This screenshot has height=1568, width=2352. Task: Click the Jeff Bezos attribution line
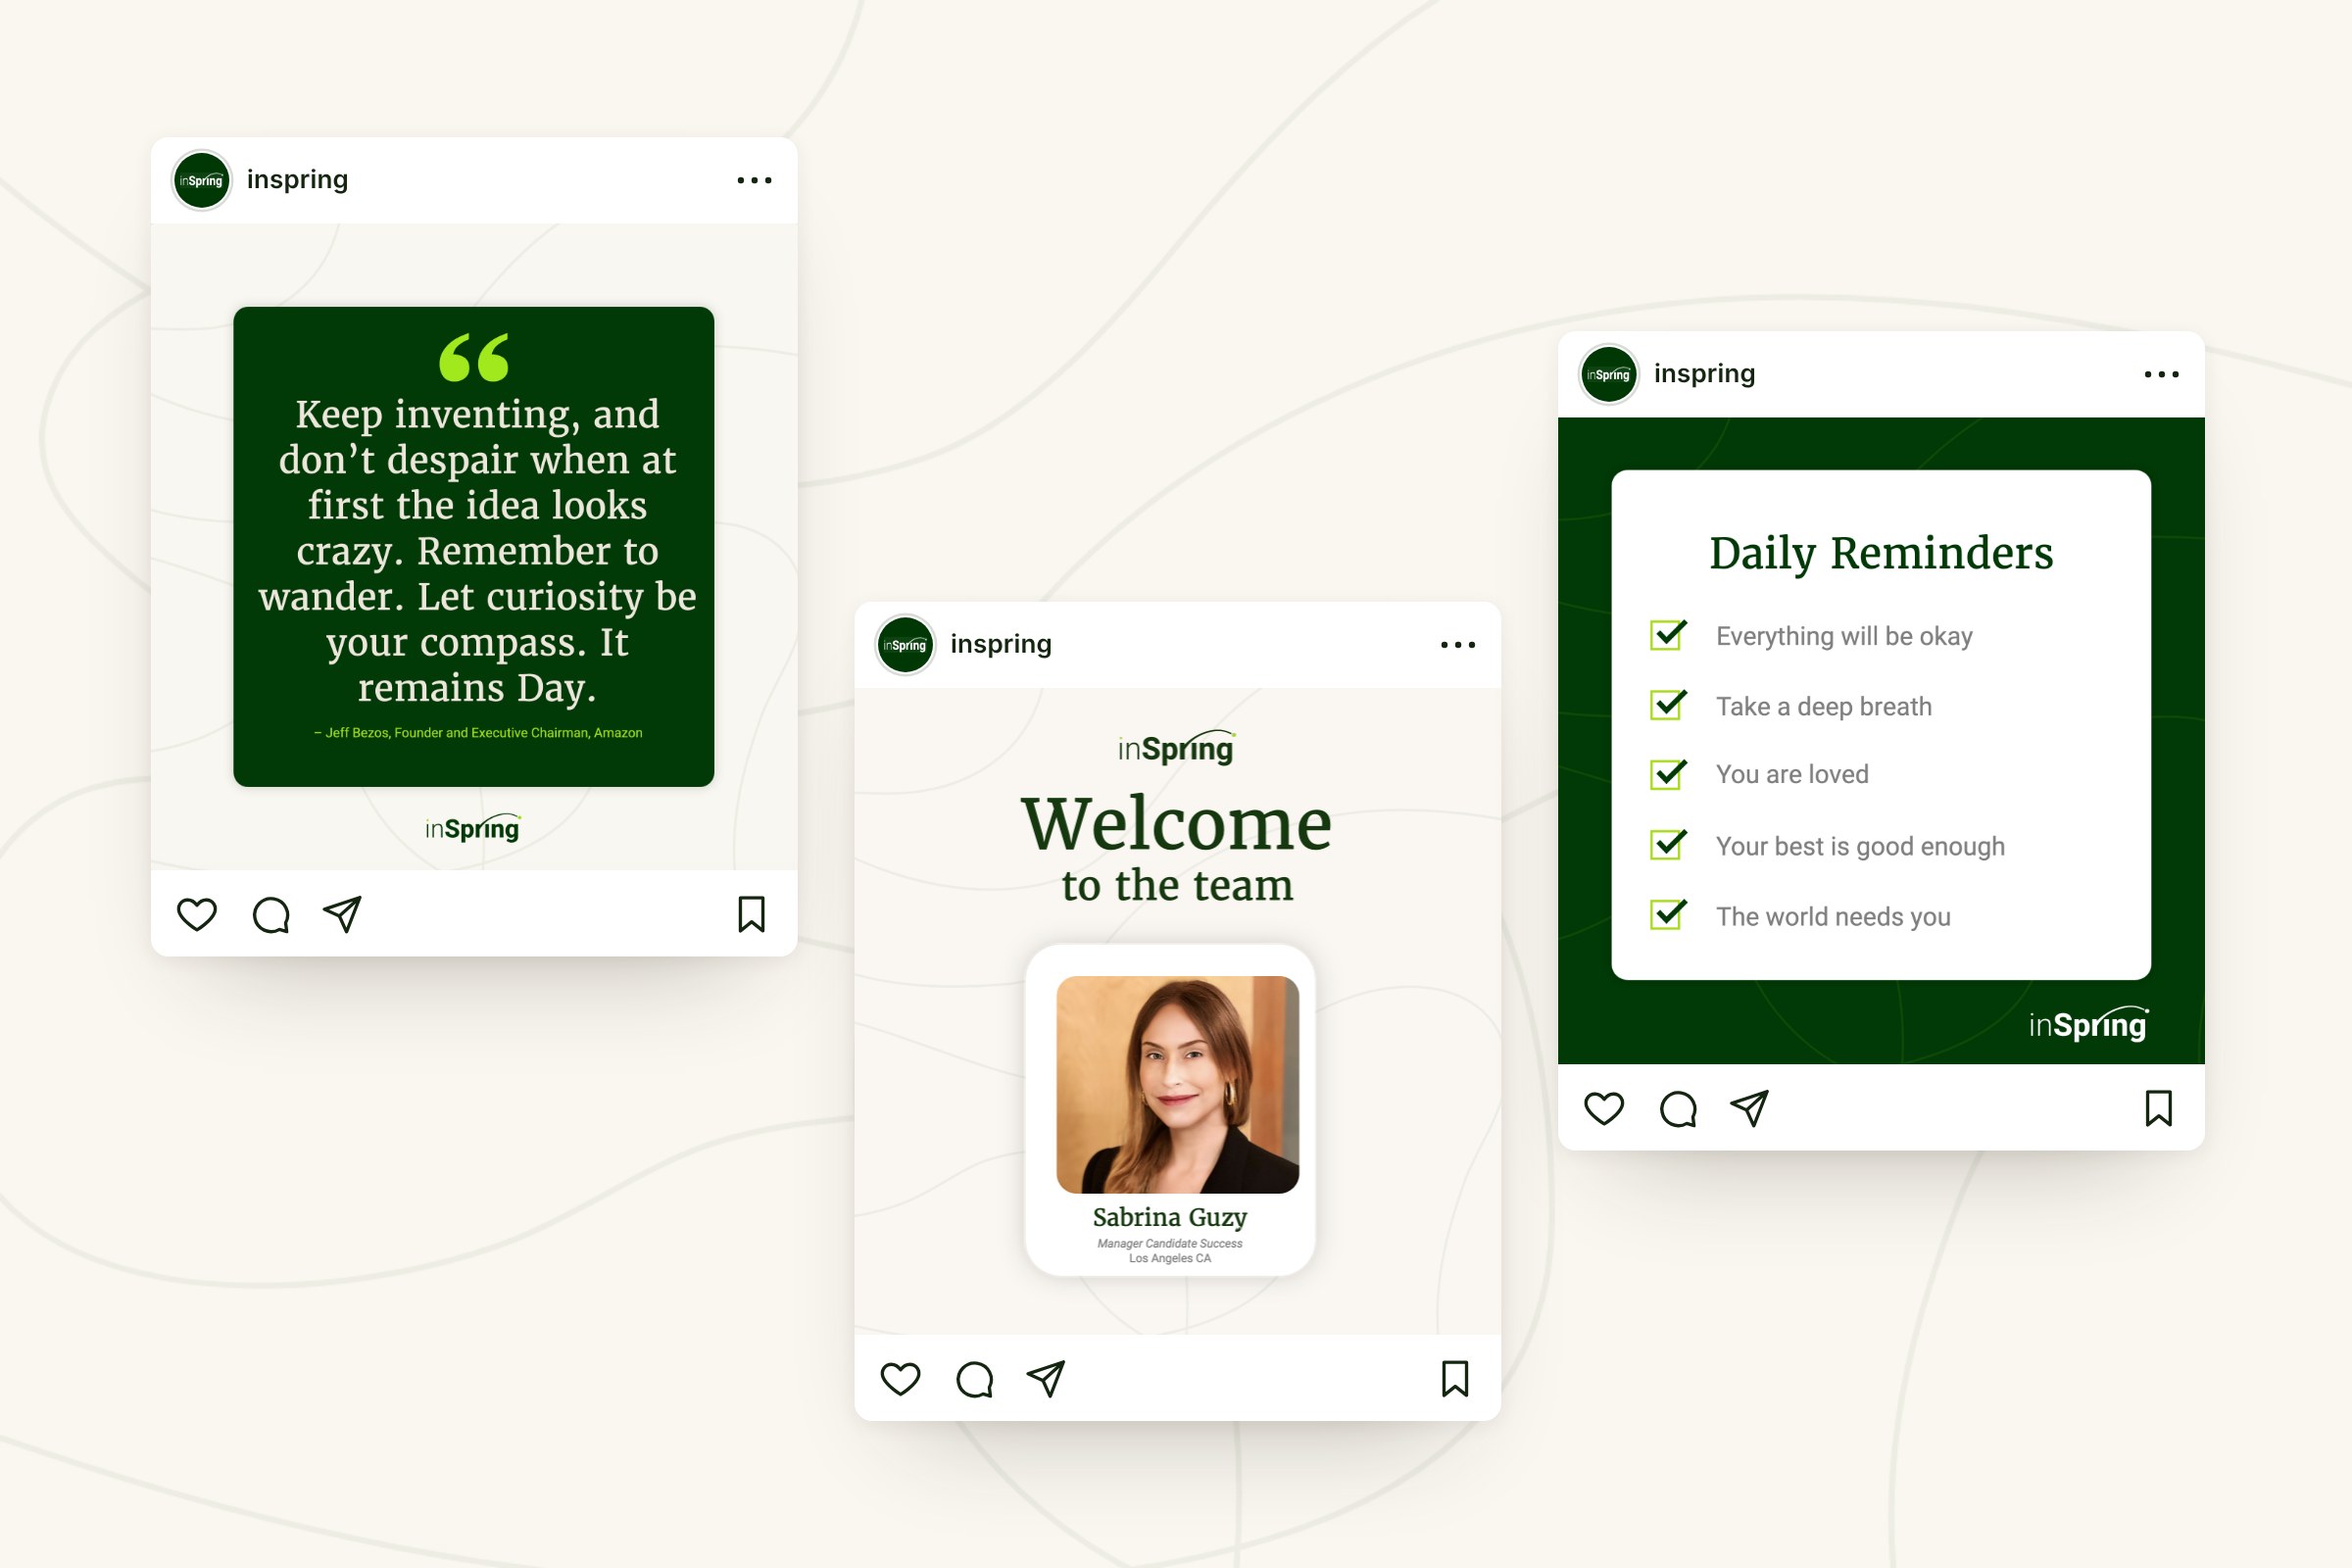(478, 733)
